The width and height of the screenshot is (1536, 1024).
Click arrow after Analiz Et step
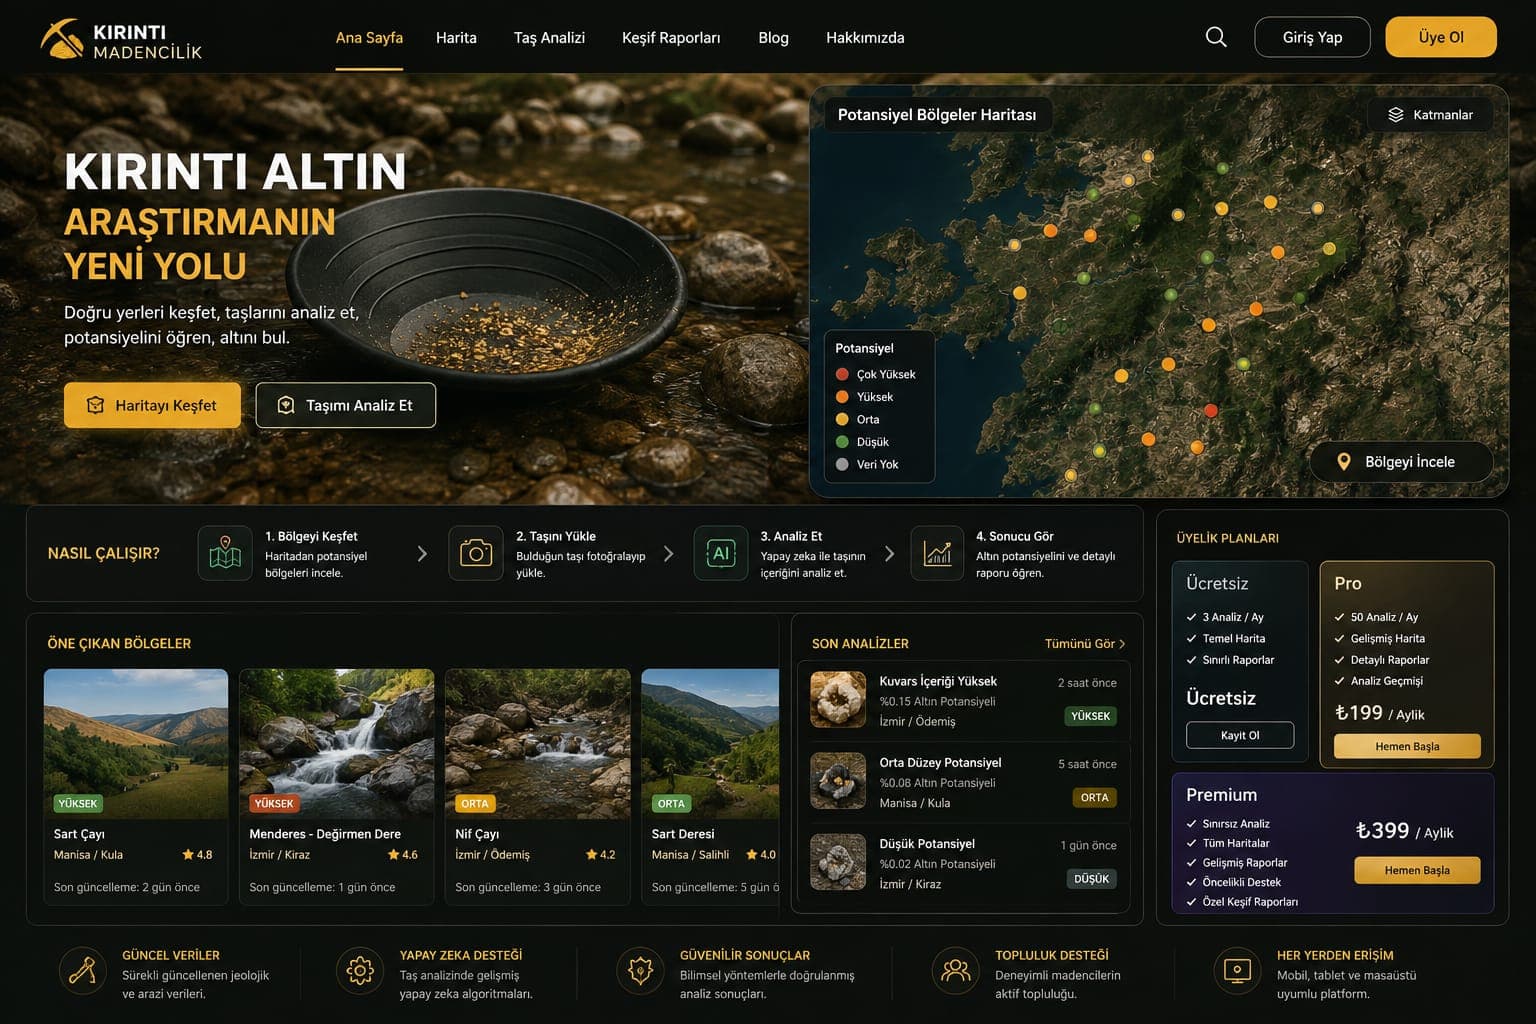[889, 553]
